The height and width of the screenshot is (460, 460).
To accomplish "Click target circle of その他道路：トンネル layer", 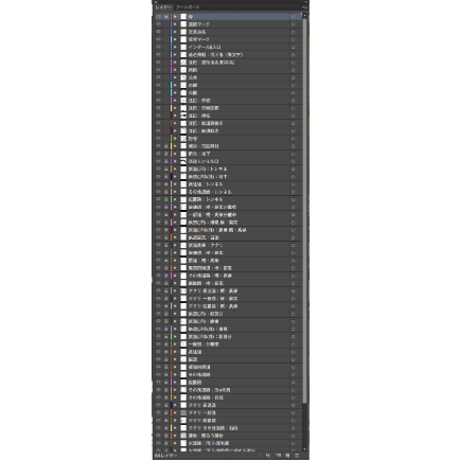I will click(293, 192).
